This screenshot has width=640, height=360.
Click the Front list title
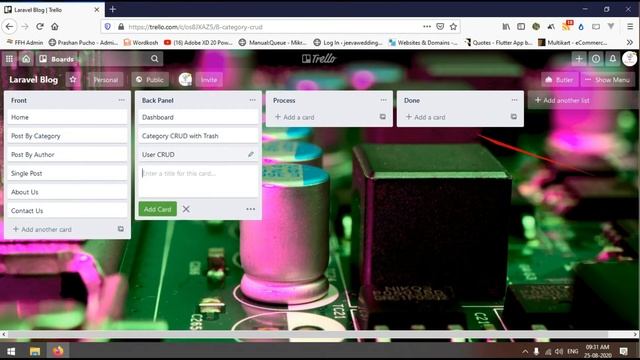pyautogui.click(x=19, y=100)
